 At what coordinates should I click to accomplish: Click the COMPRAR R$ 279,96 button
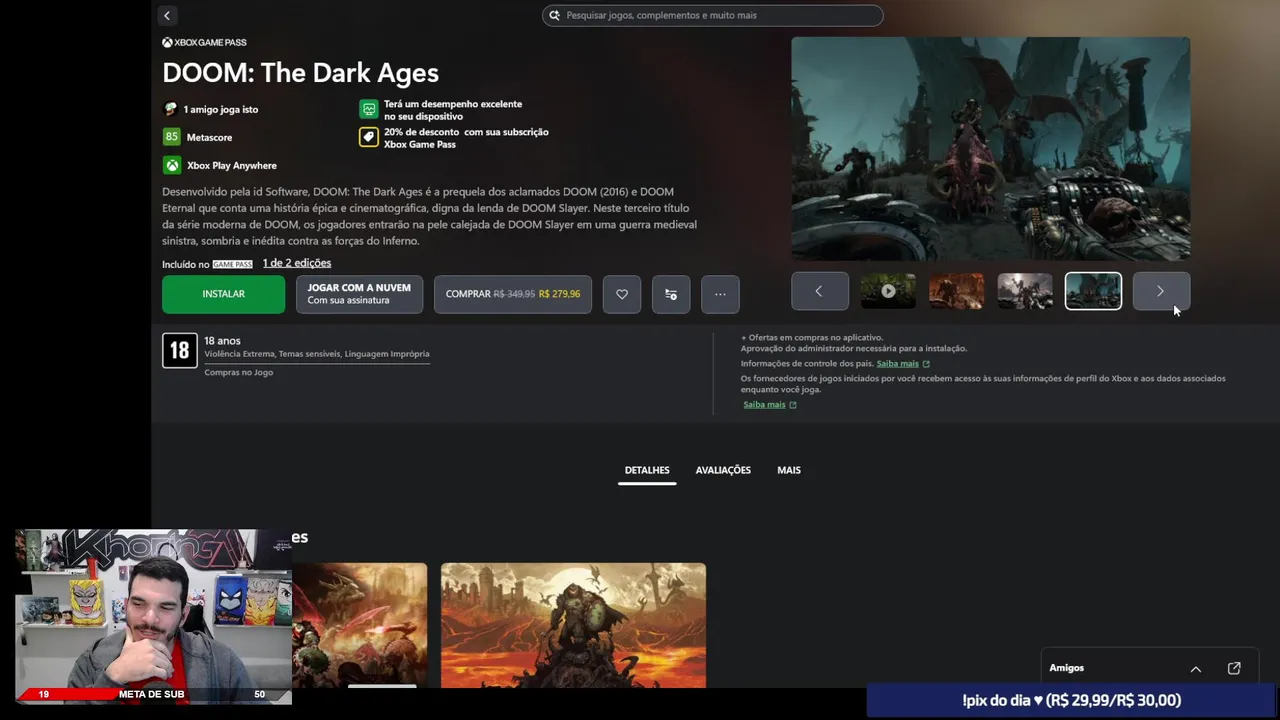pyautogui.click(x=513, y=294)
